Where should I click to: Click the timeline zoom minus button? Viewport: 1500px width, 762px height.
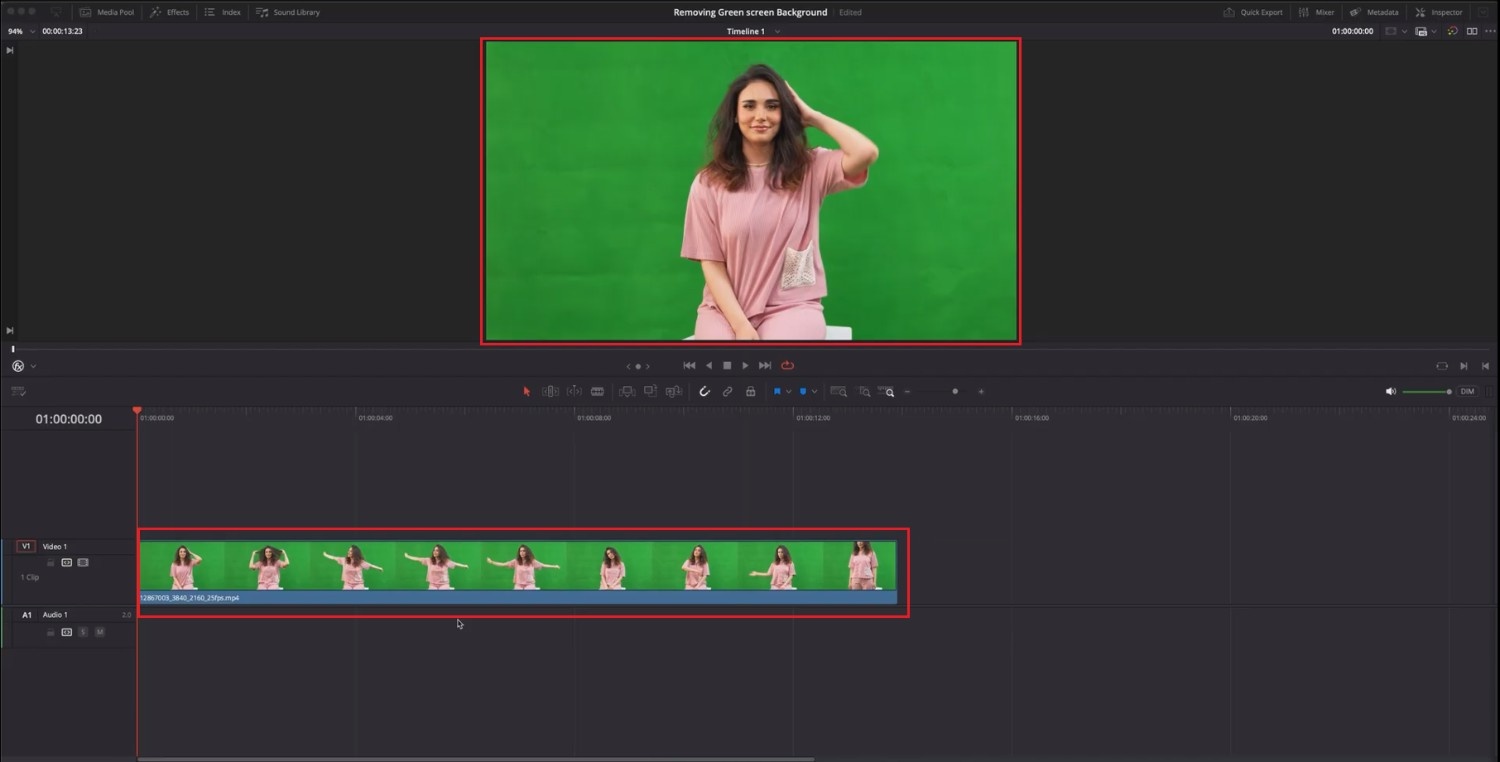908,392
